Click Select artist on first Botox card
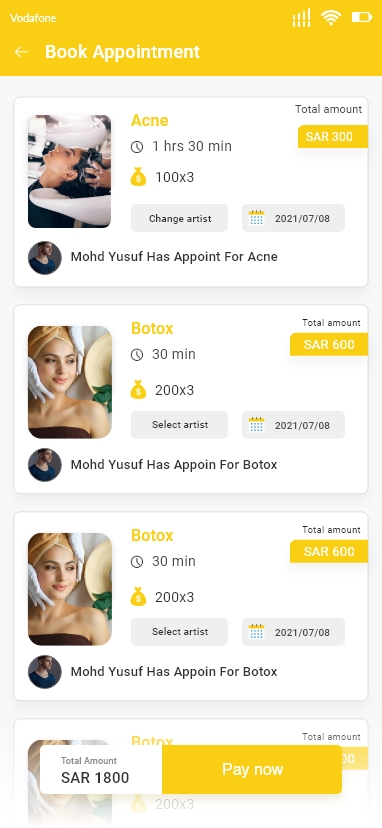This screenshot has width=382, height=828. point(180,425)
